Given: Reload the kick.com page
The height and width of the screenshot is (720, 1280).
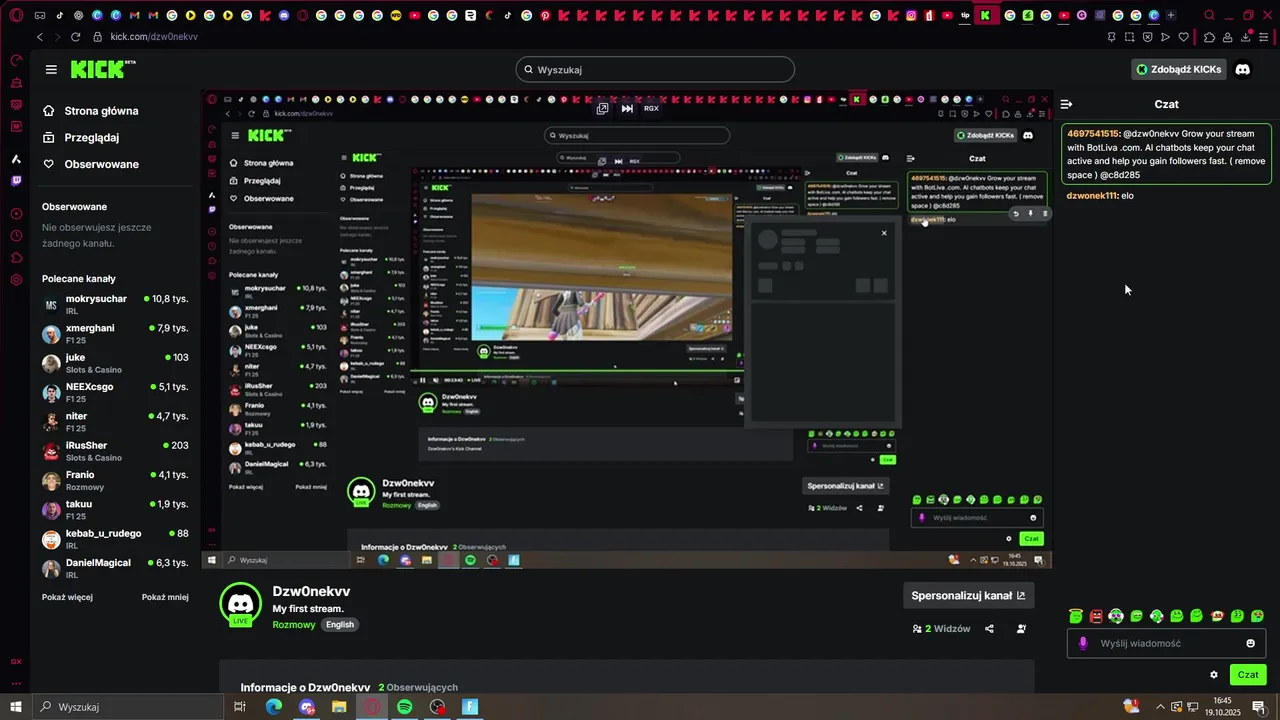Looking at the screenshot, I should pyautogui.click(x=75, y=36).
